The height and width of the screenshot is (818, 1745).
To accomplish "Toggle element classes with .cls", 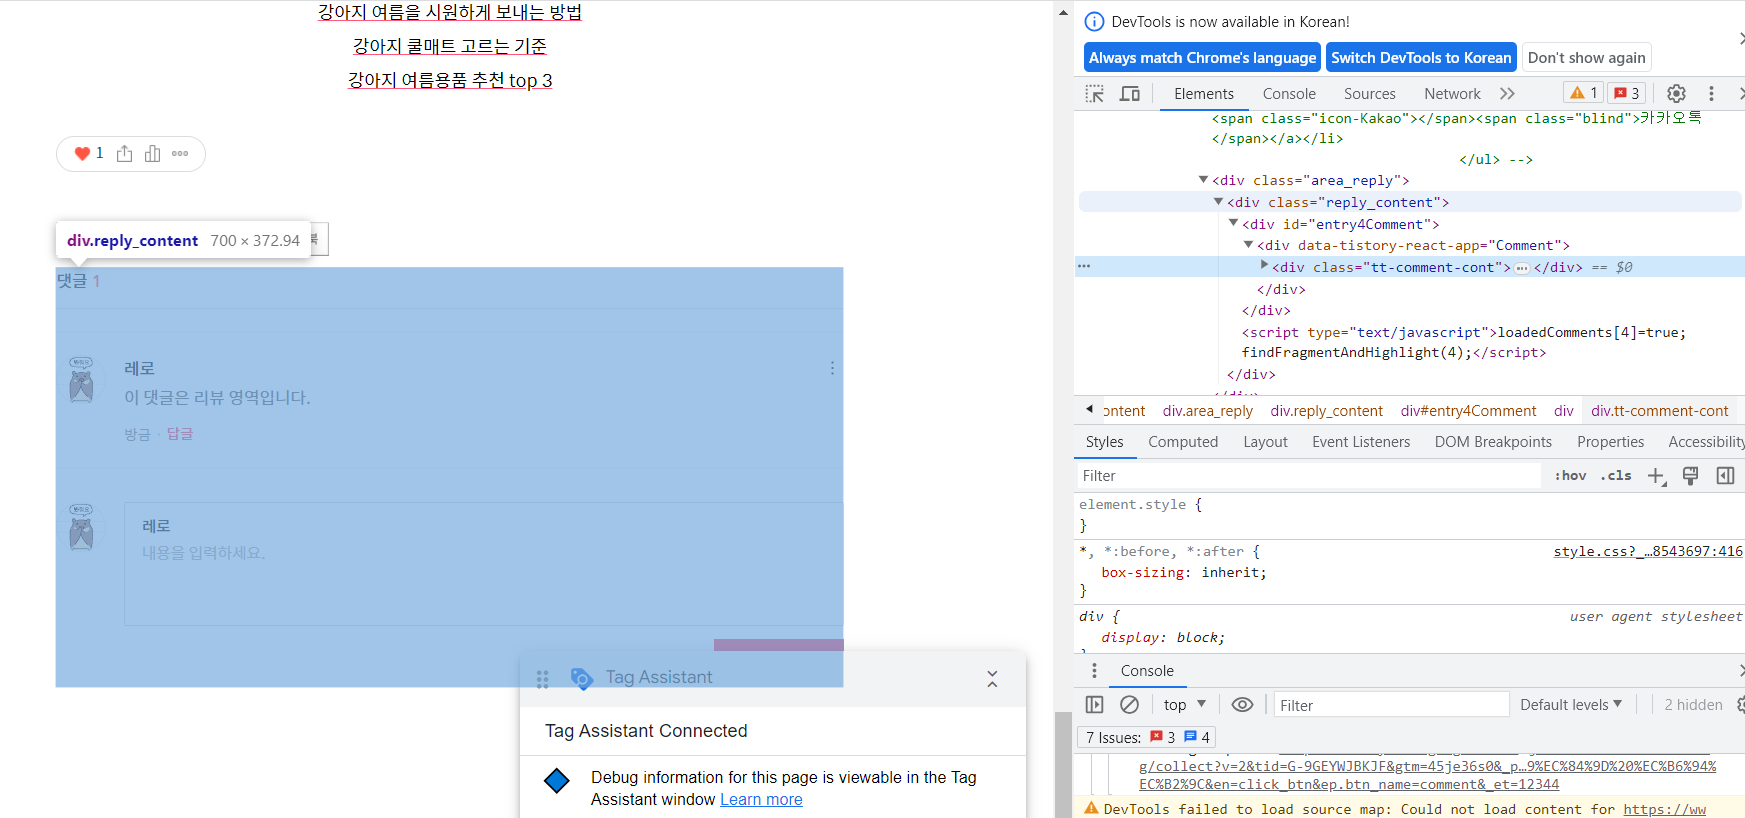I will click(x=1616, y=476).
